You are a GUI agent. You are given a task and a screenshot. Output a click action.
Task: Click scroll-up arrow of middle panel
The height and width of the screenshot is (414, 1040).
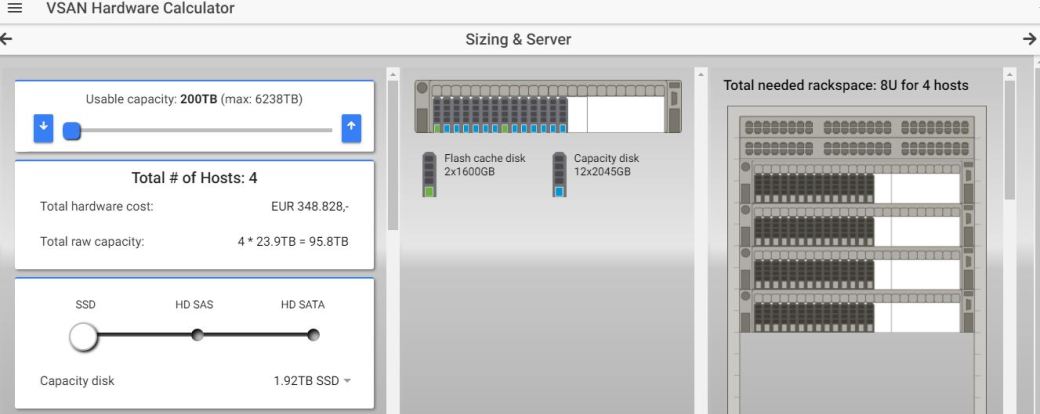click(x=701, y=74)
